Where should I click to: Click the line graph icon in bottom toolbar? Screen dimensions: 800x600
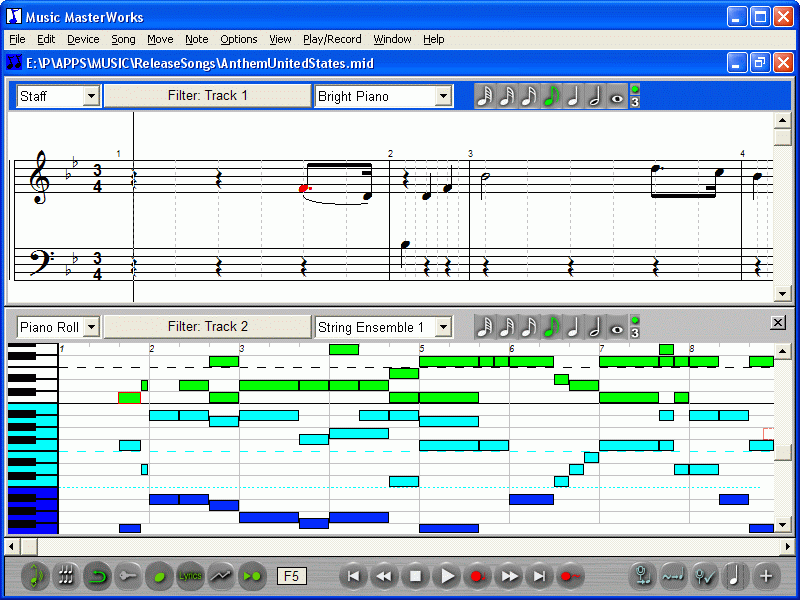point(221,577)
